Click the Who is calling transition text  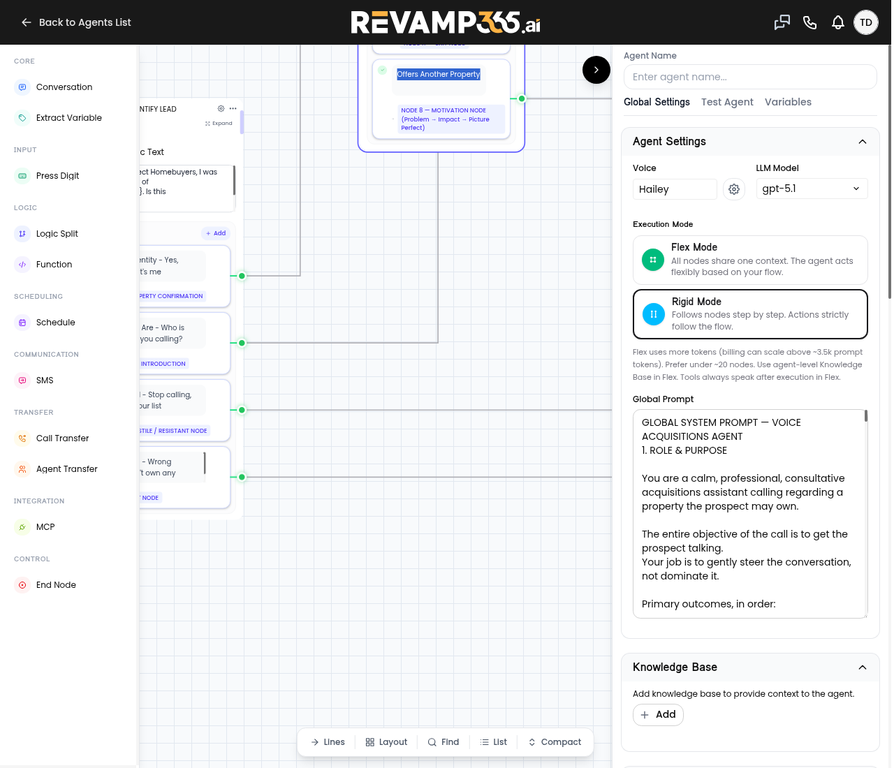tap(162, 334)
